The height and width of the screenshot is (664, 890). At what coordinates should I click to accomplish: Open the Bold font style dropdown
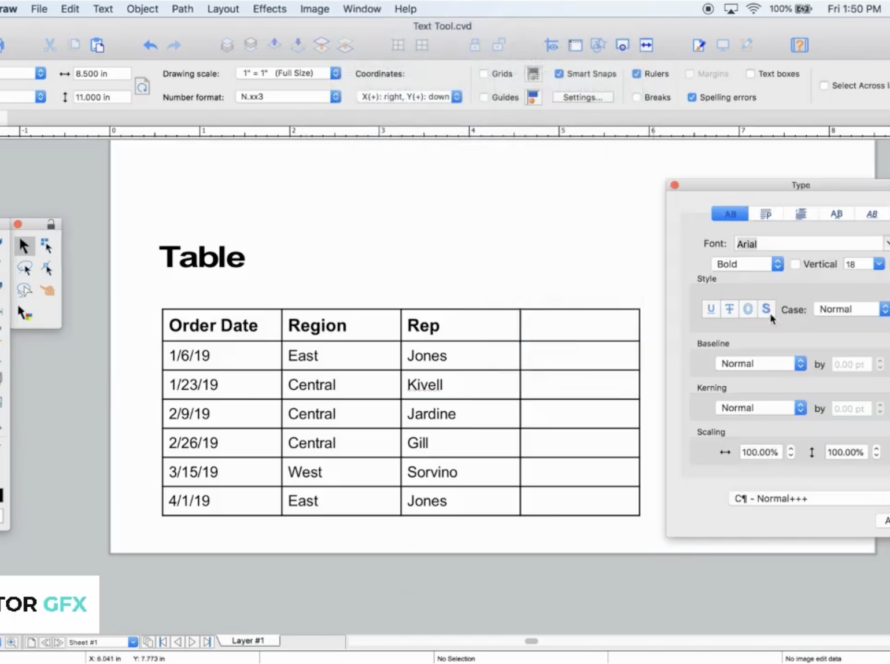[747, 264]
